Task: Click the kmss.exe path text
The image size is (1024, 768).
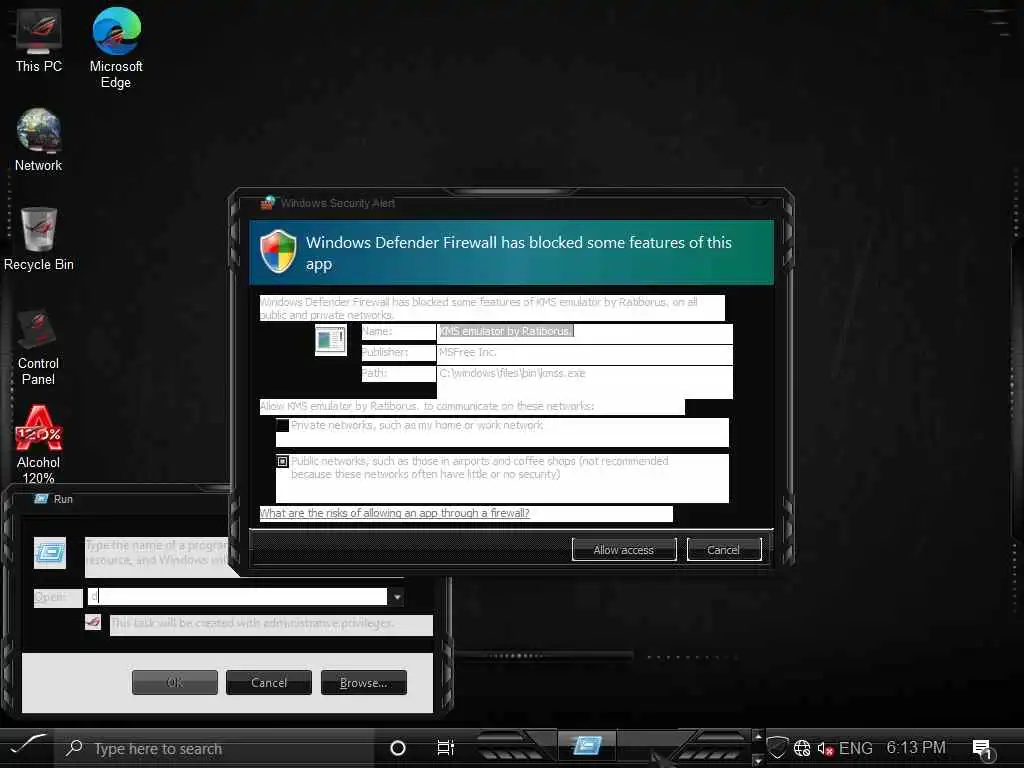Action: click(x=512, y=373)
